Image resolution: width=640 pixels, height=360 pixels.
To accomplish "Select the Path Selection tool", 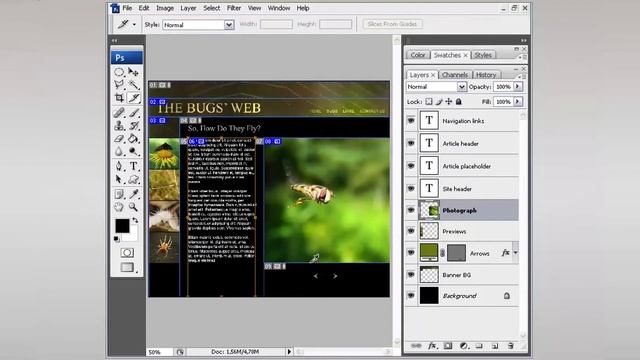I will [119, 179].
